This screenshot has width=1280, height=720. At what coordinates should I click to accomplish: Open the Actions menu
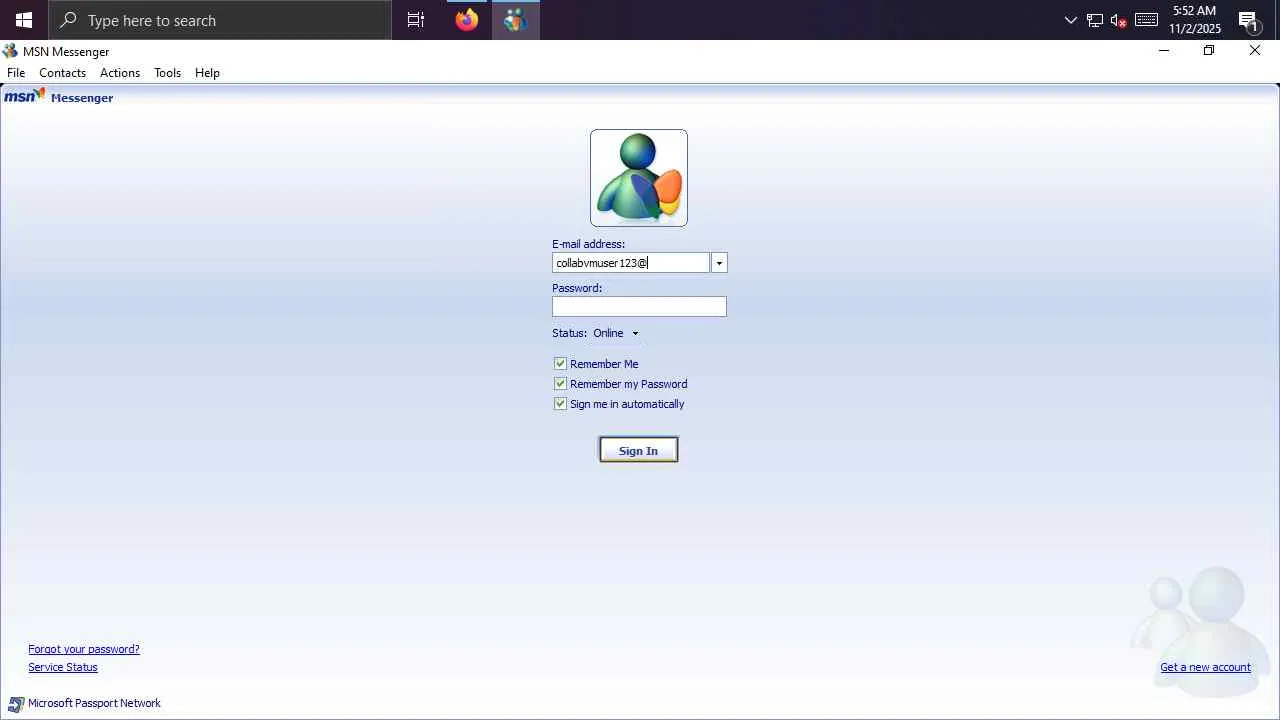120,73
